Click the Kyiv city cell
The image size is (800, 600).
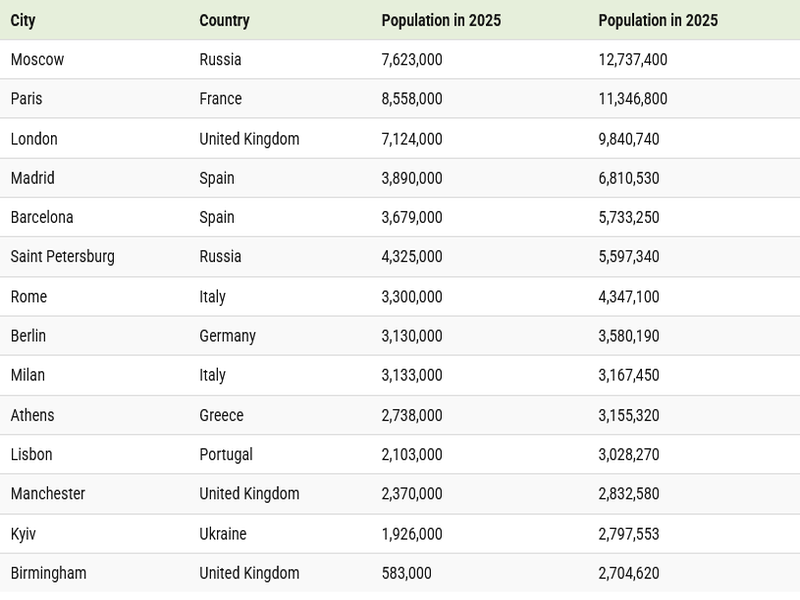pyautogui.click(x=23, y=533)
